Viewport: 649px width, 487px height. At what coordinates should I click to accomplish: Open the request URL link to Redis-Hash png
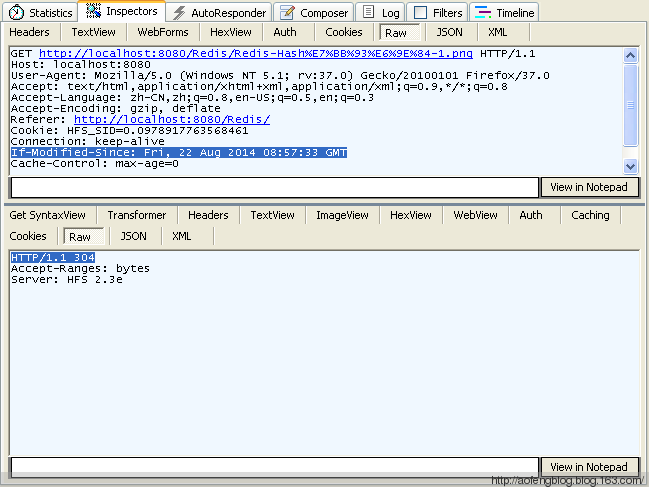tap(256, 53)
